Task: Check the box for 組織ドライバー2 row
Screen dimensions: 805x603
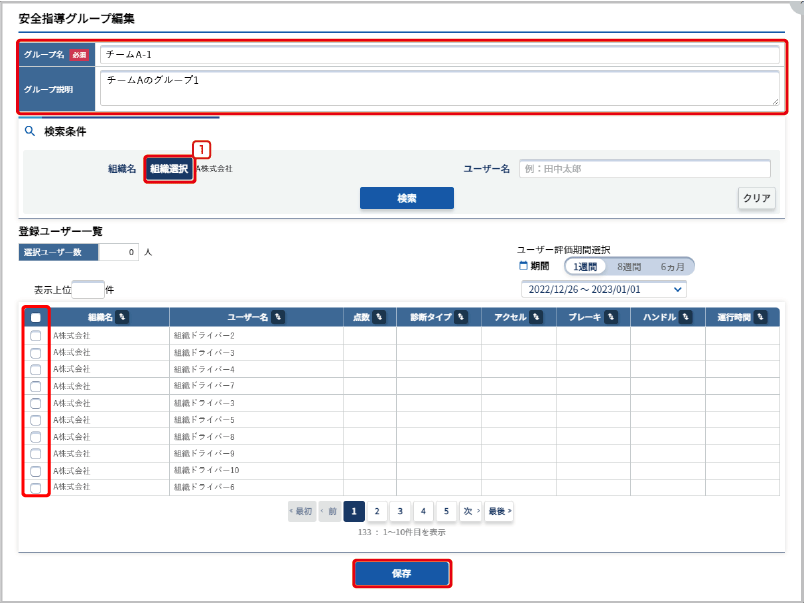Action: tap(35, 336)
